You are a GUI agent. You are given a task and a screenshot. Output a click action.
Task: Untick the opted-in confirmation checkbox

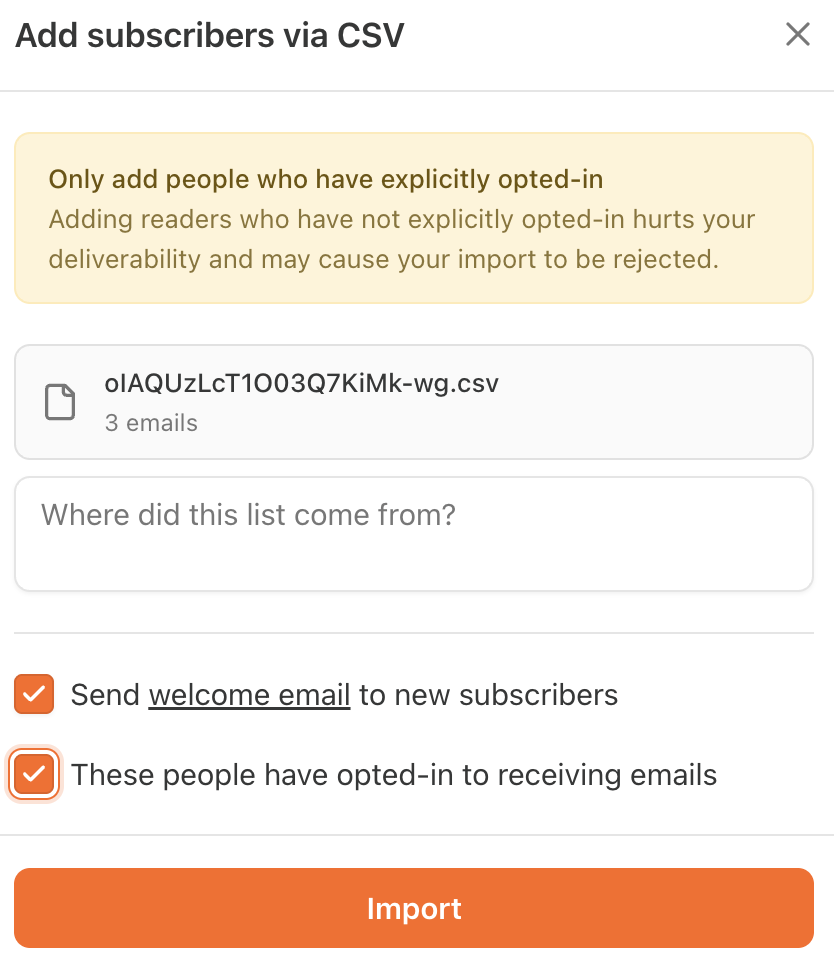point(34,775)
